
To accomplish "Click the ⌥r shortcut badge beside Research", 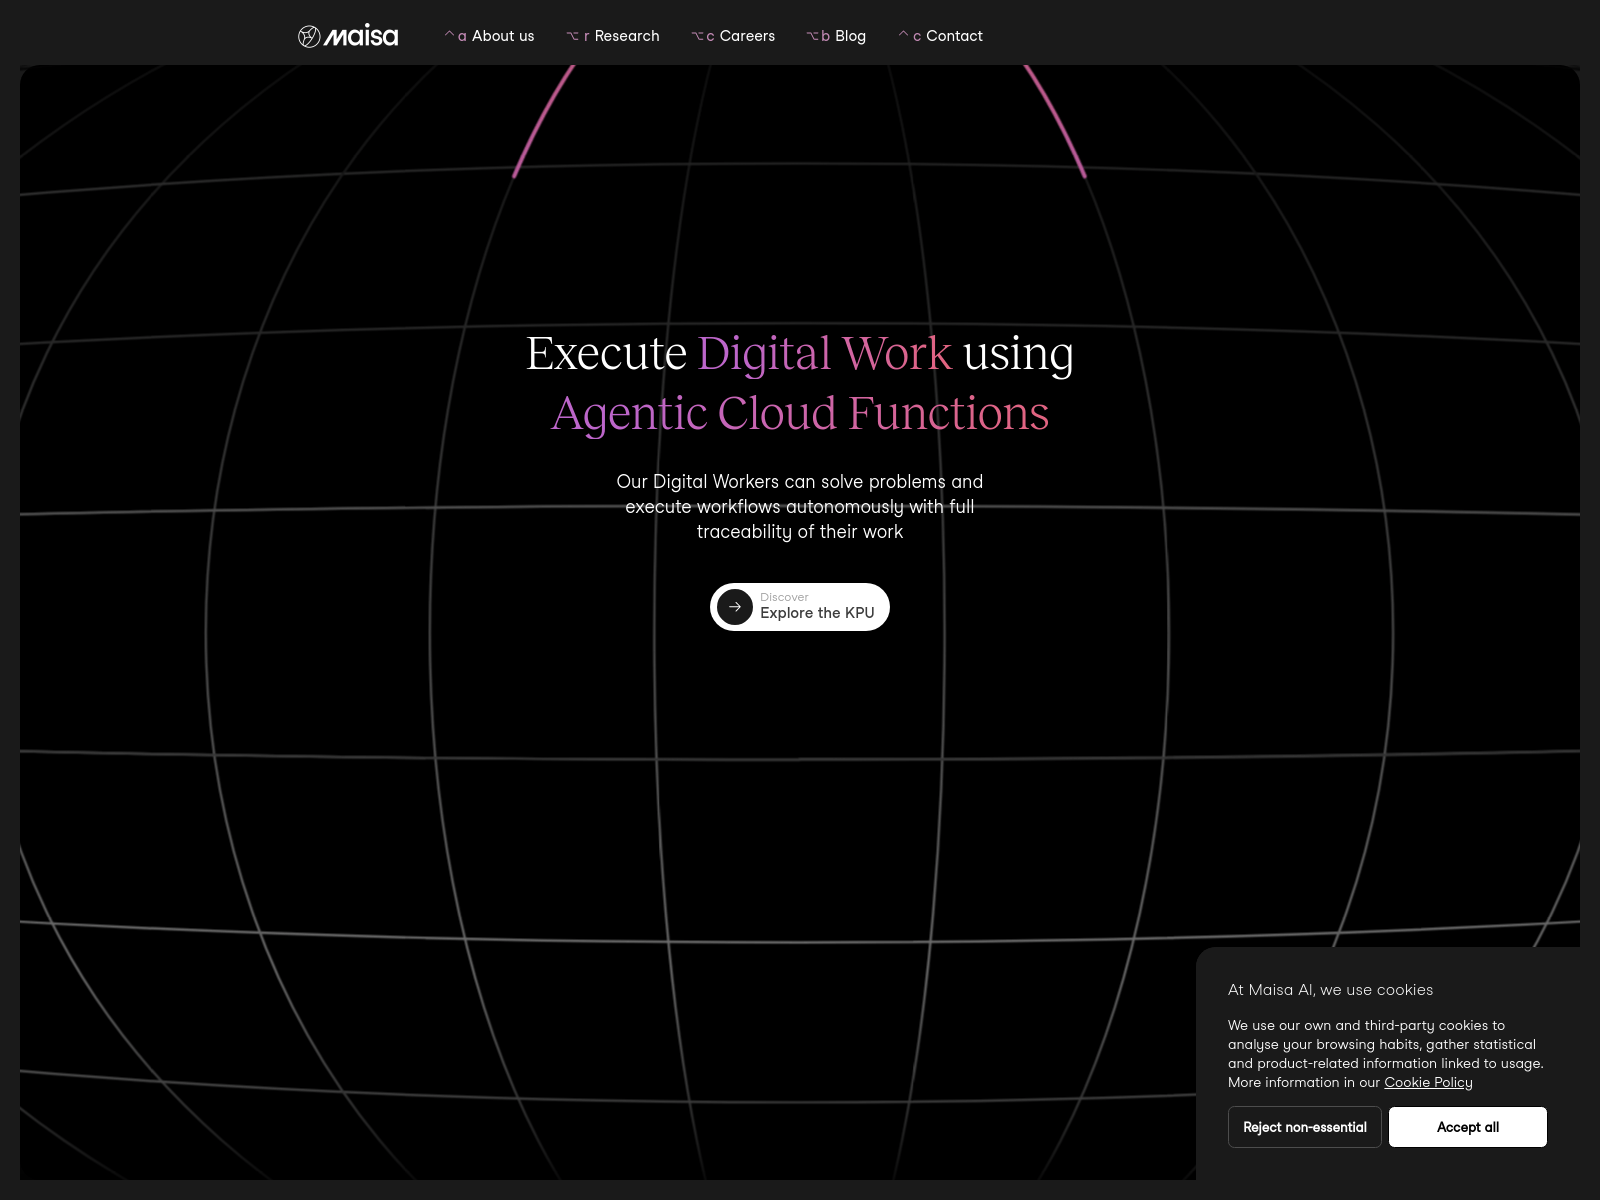I will tap(578, 36).
